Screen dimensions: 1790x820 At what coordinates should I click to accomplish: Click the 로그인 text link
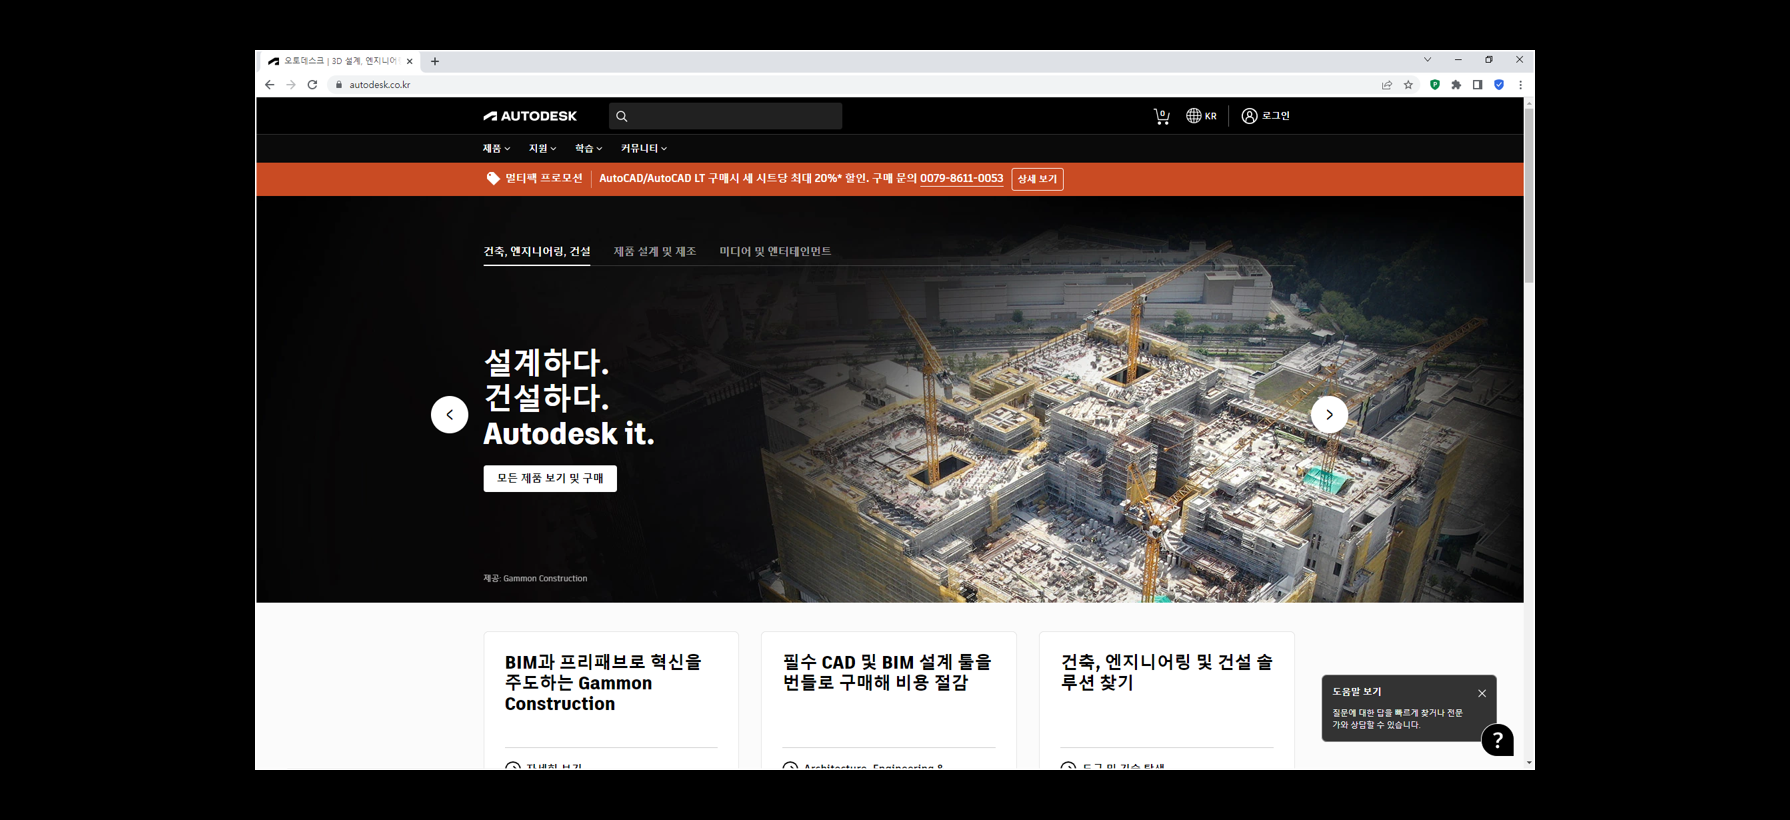coord(1275,116)
